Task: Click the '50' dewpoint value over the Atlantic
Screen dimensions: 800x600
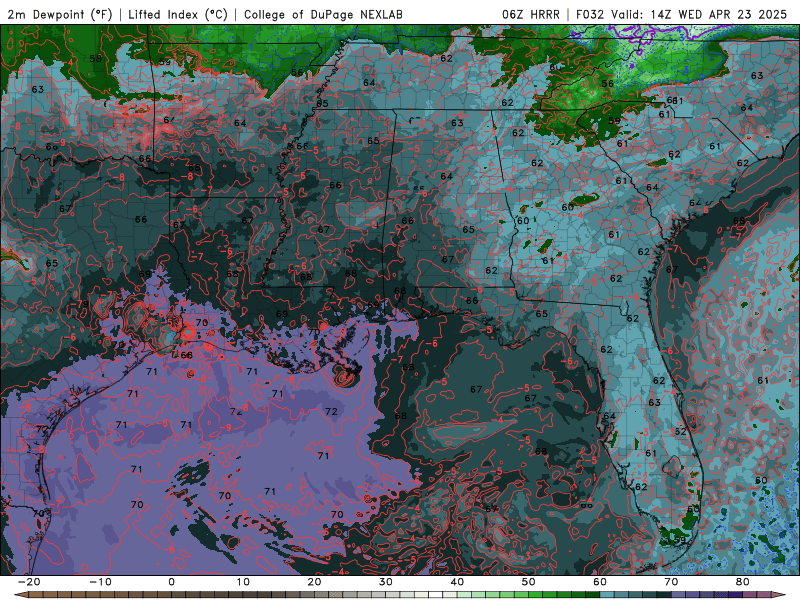Action: 761,481
